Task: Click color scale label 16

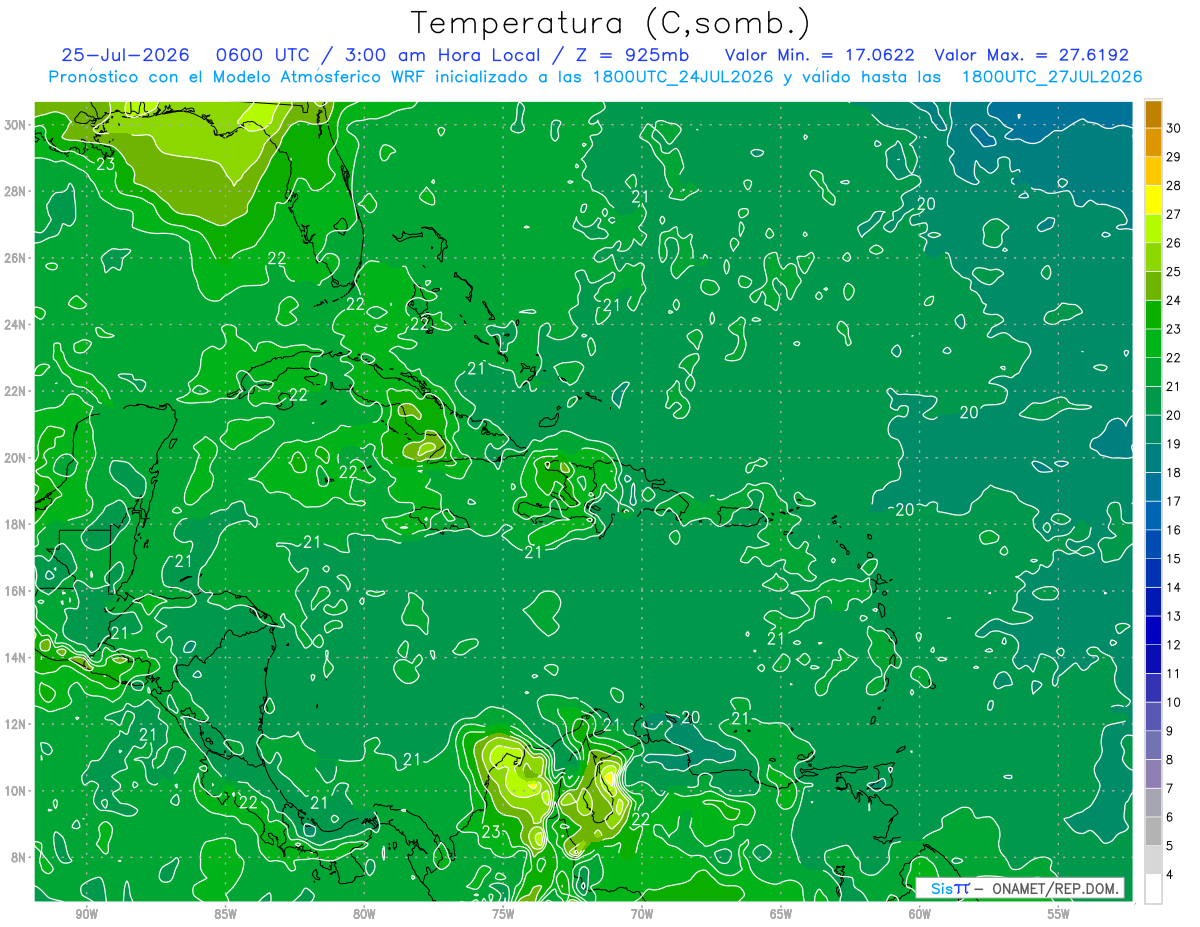Action: 1173,530
